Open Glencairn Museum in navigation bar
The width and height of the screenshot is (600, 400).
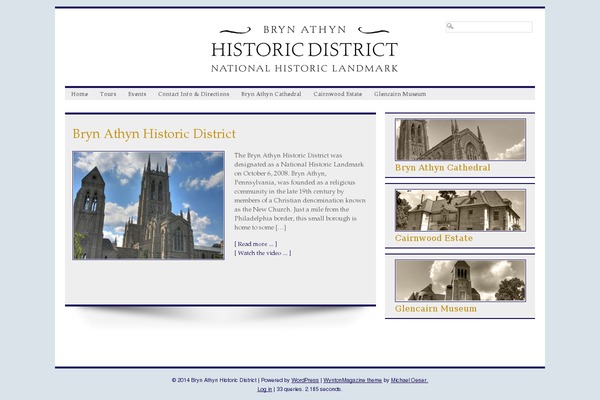pyautogui.click(x=400, y=94)
